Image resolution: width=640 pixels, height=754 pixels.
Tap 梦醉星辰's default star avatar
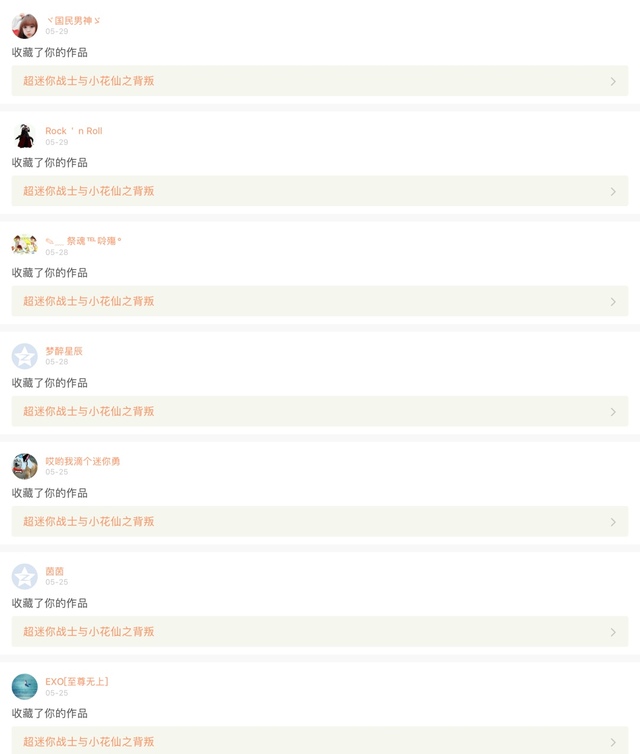pos(25,356)
